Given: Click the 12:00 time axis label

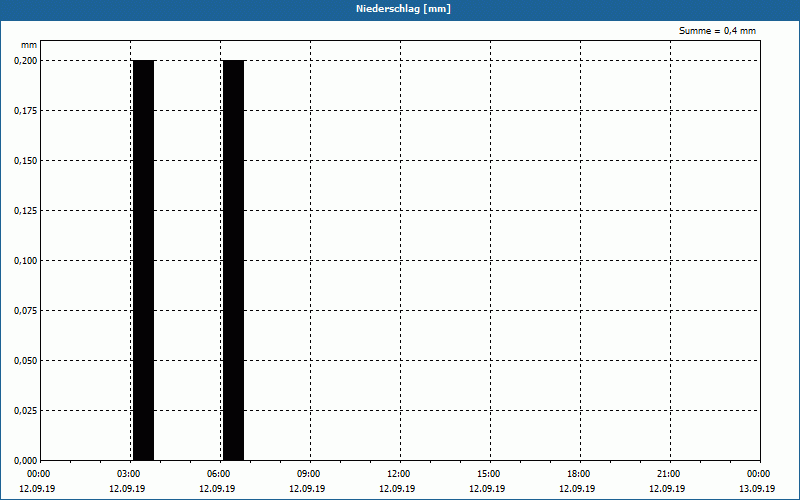Looking at the screenshot, I should pos(398,474).
